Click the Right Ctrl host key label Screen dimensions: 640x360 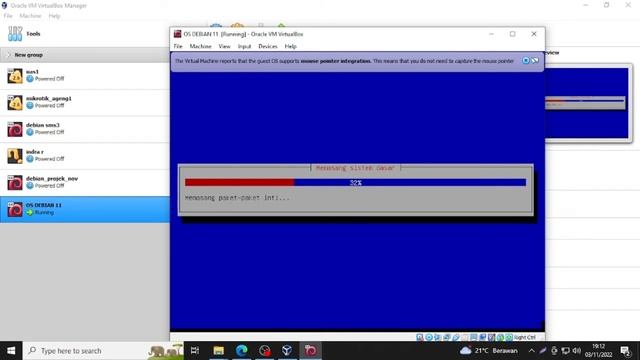[525, 337]
